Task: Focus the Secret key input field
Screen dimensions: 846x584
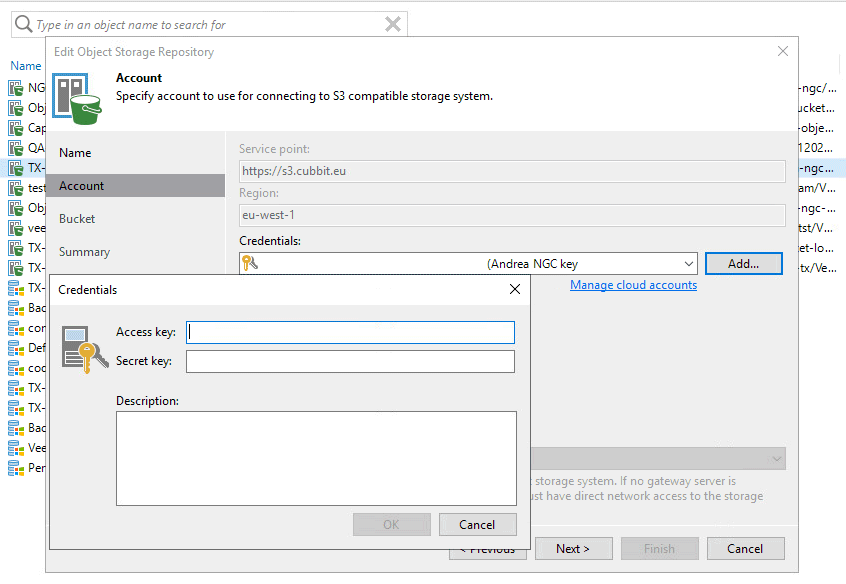Action: click(350, 361)
